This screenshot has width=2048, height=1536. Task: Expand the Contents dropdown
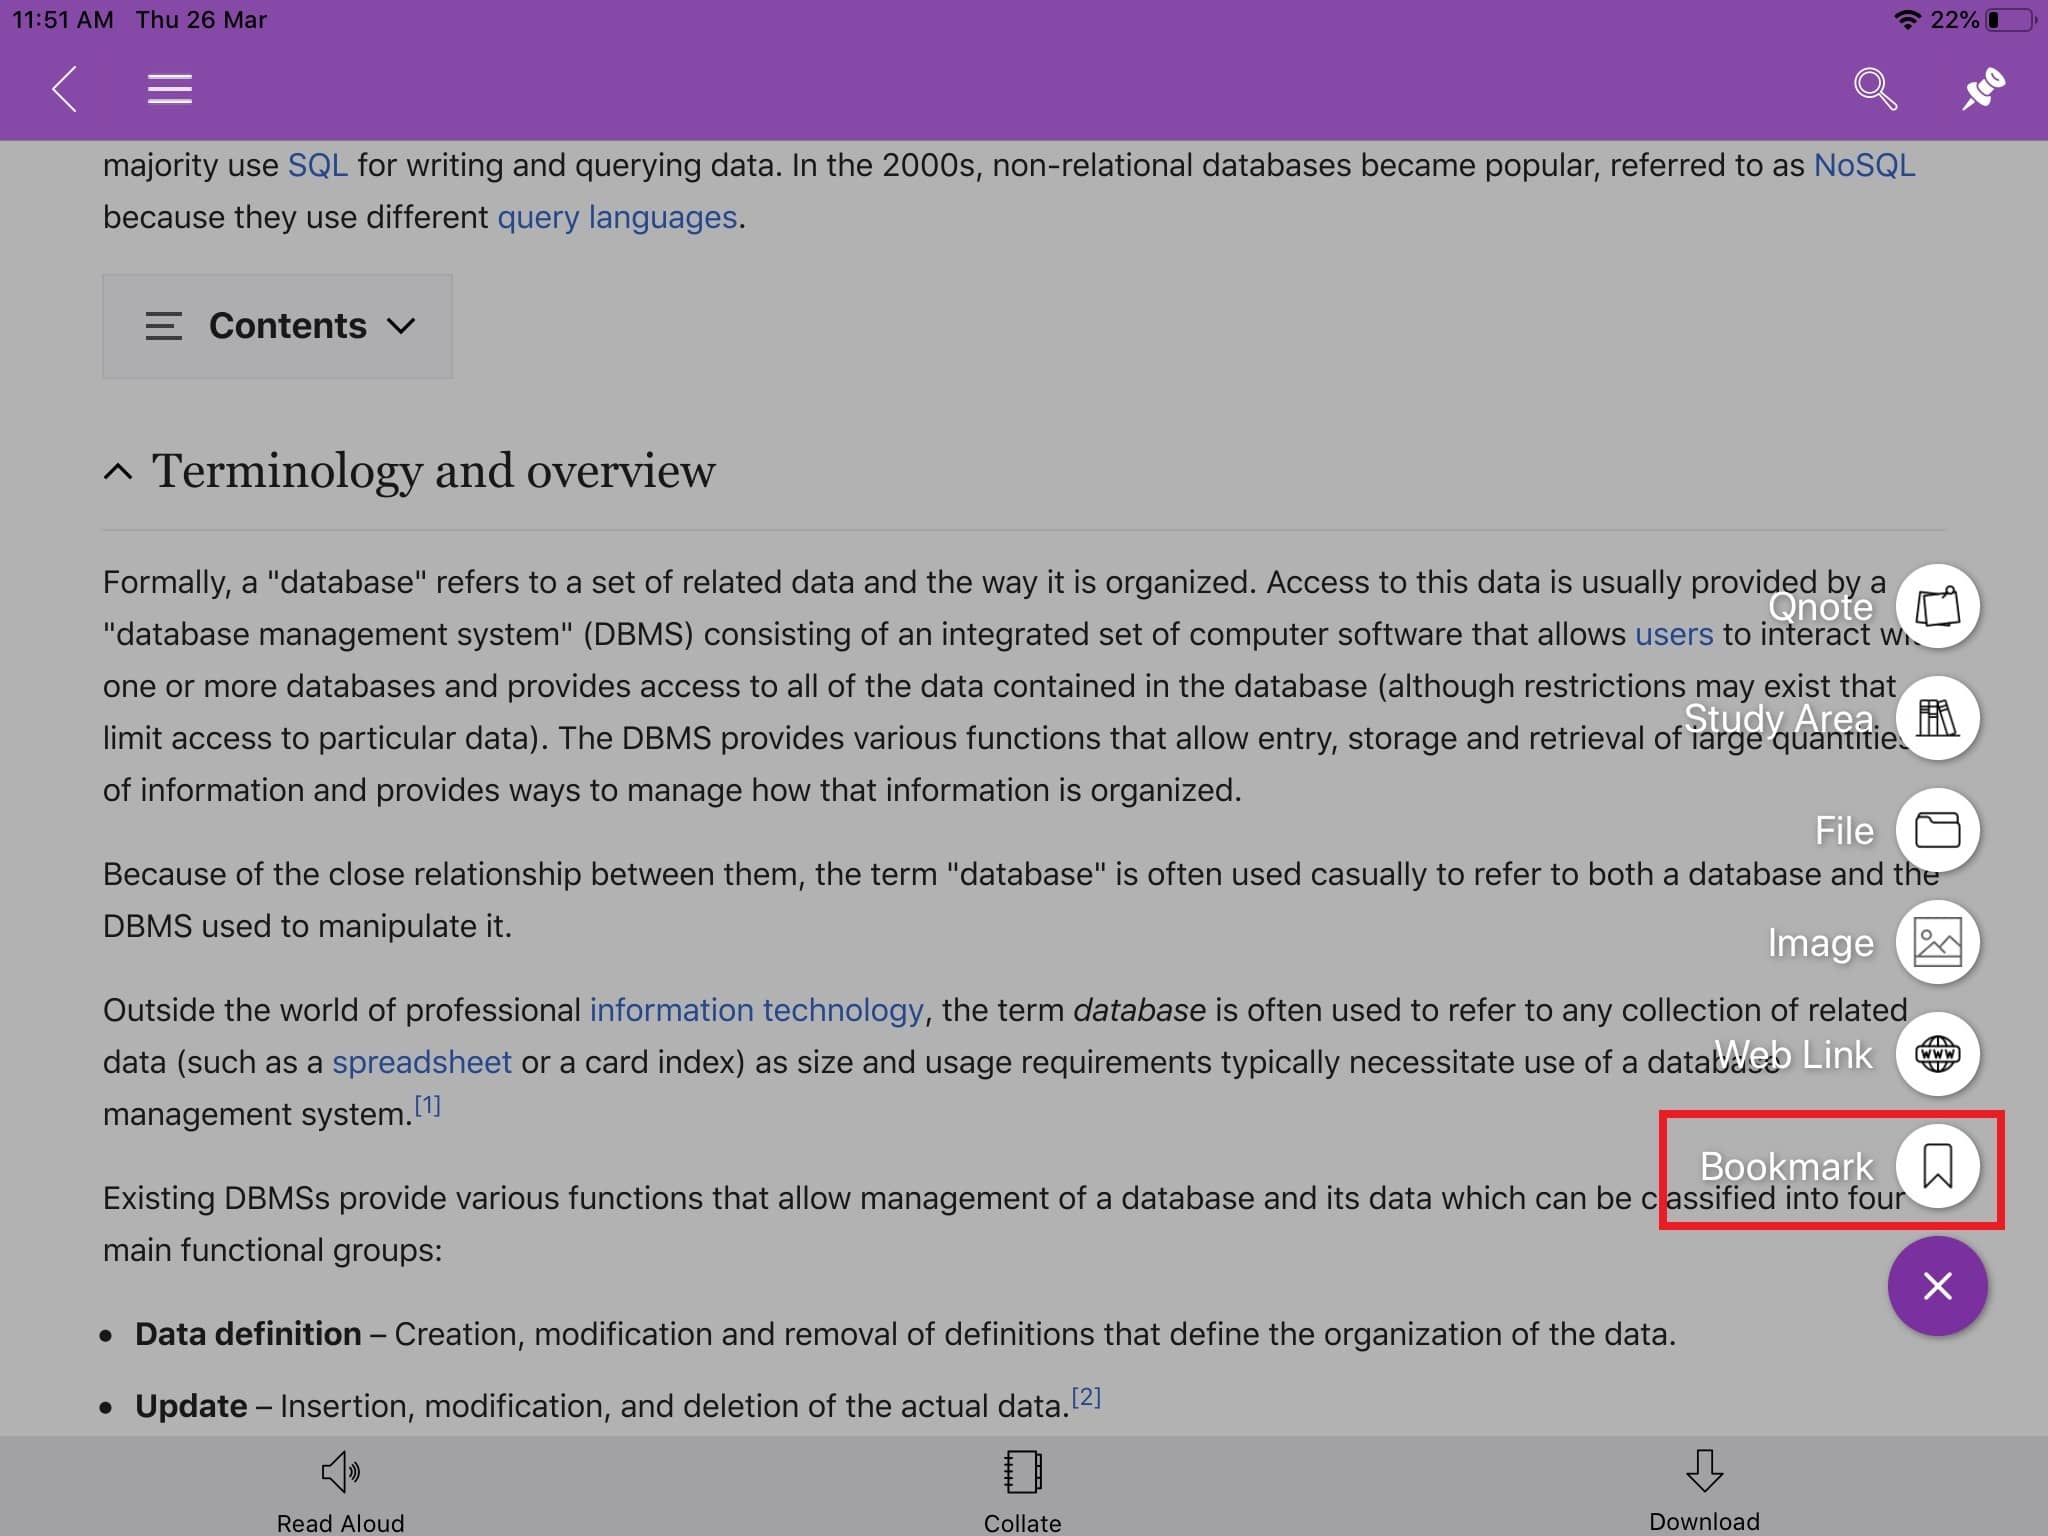[x=277, y=326]
